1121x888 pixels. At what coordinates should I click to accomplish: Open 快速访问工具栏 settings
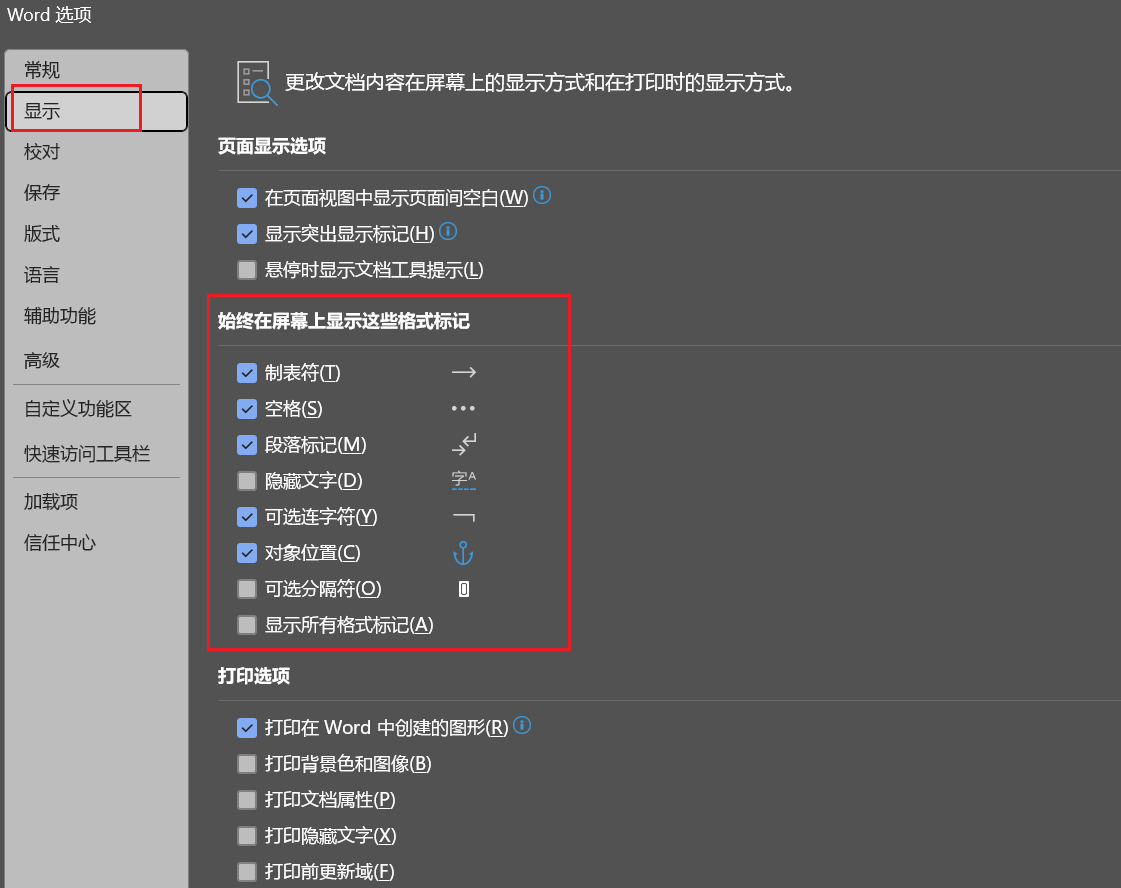87,454
